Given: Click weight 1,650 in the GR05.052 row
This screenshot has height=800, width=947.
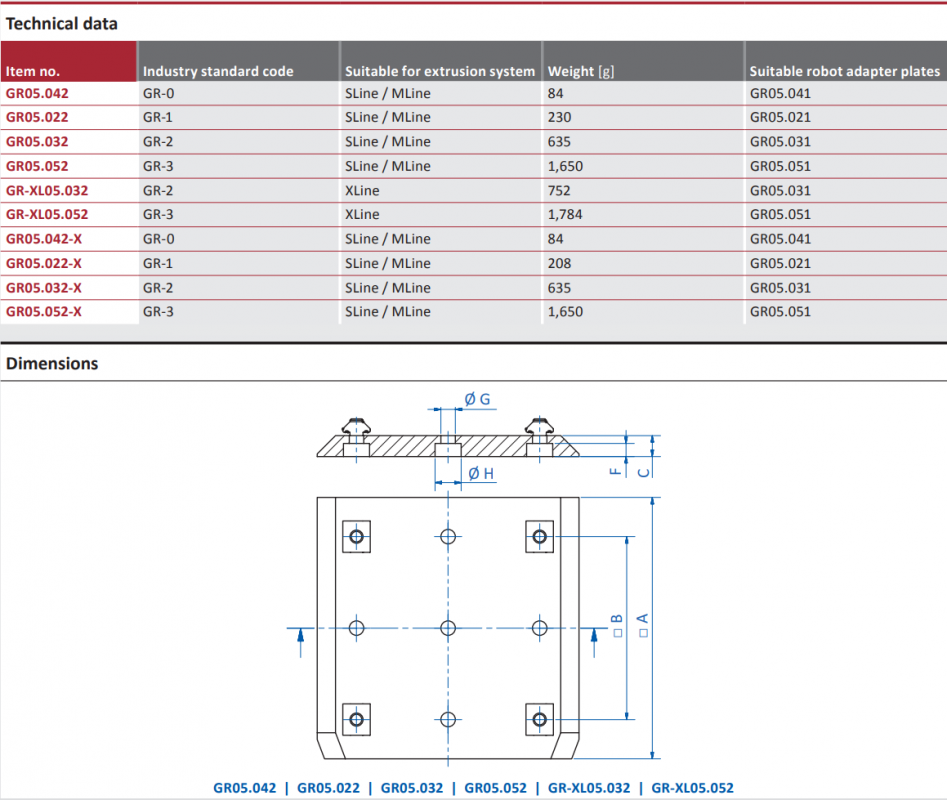Looking at the screenshot, I should pos(565,166).
